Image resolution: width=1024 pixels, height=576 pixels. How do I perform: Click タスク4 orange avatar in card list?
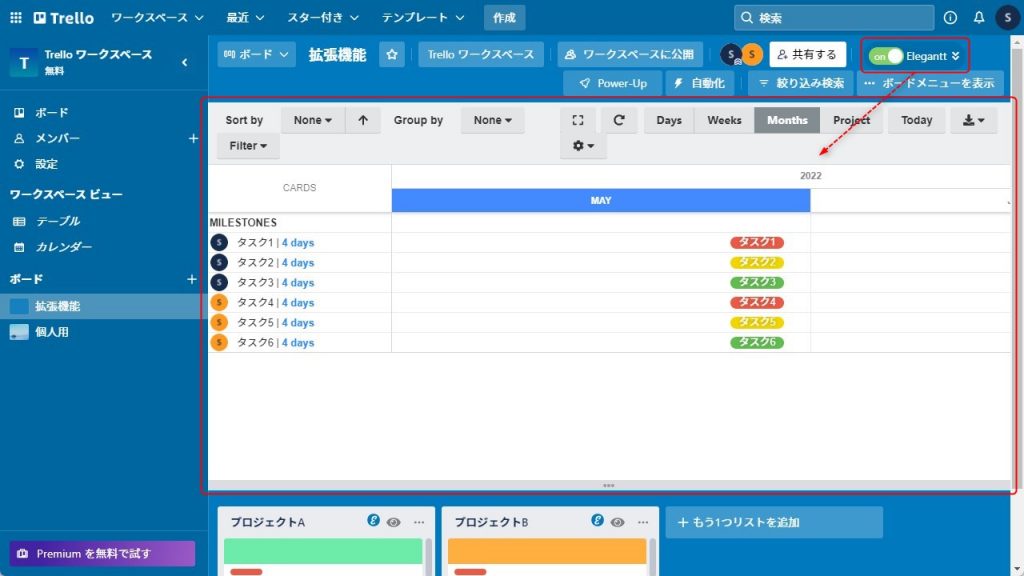pos(219,302)
